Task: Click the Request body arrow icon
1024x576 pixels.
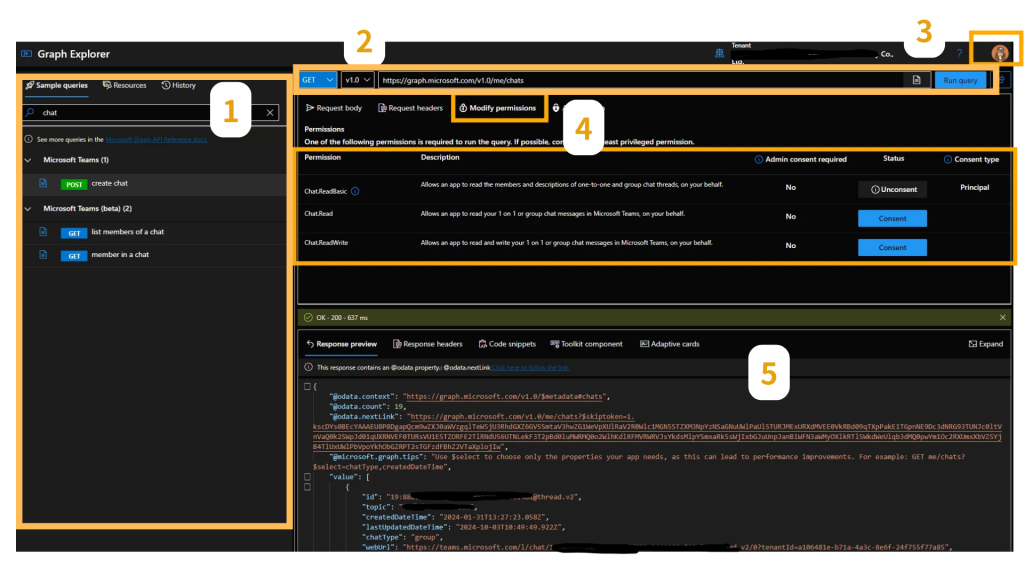Action: coord(310,108)
